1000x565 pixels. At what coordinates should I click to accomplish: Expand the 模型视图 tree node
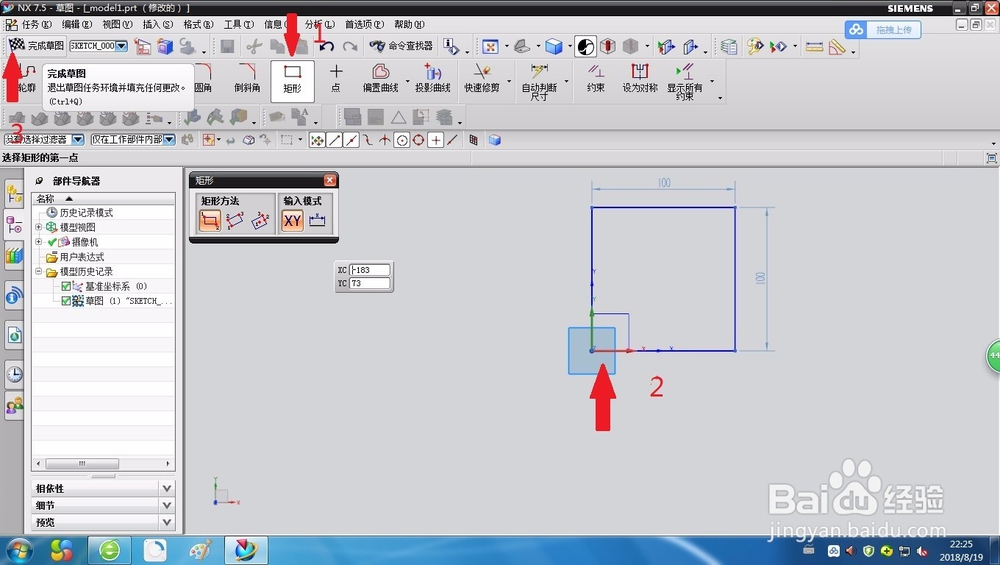tap(39, 227)
